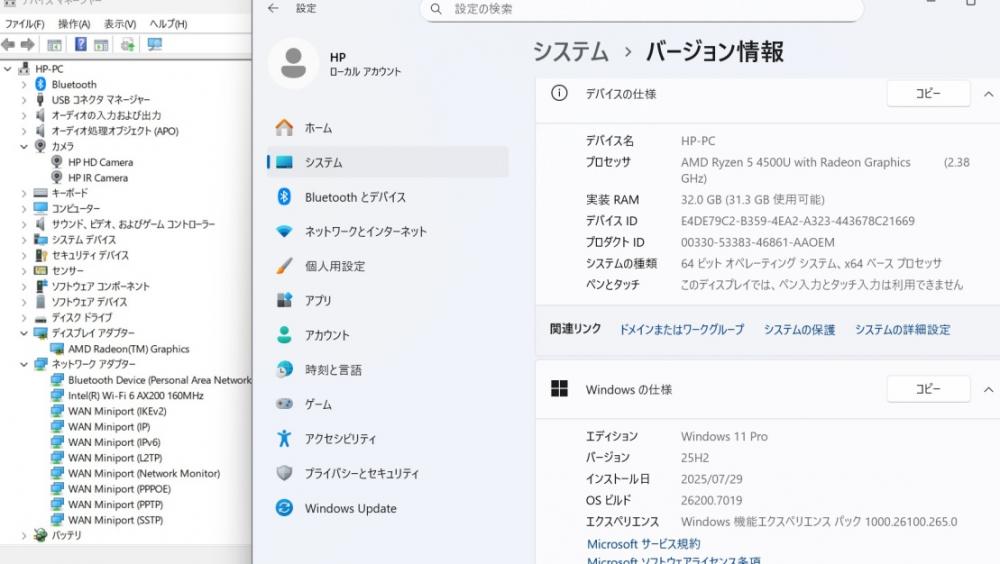The width and height of the screenshot is (1000, 564).
Task: Select AMD Radeon(TM) Graphics adapter
Action: point(128,349)
